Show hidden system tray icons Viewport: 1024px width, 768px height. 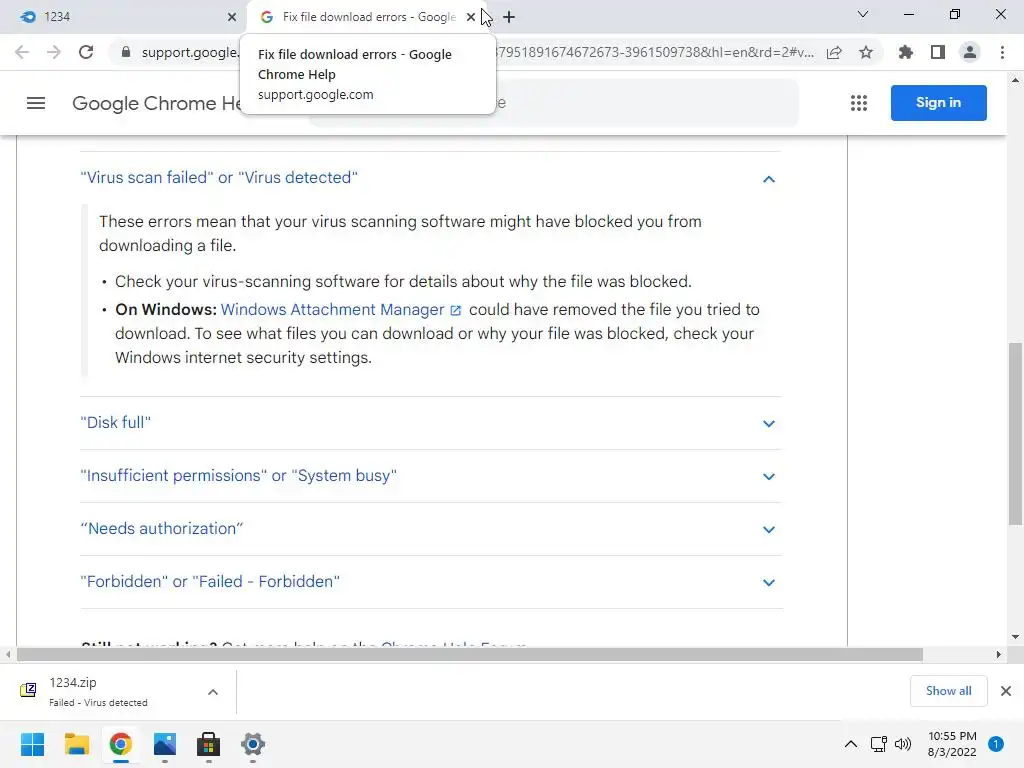tap(851, 744)
